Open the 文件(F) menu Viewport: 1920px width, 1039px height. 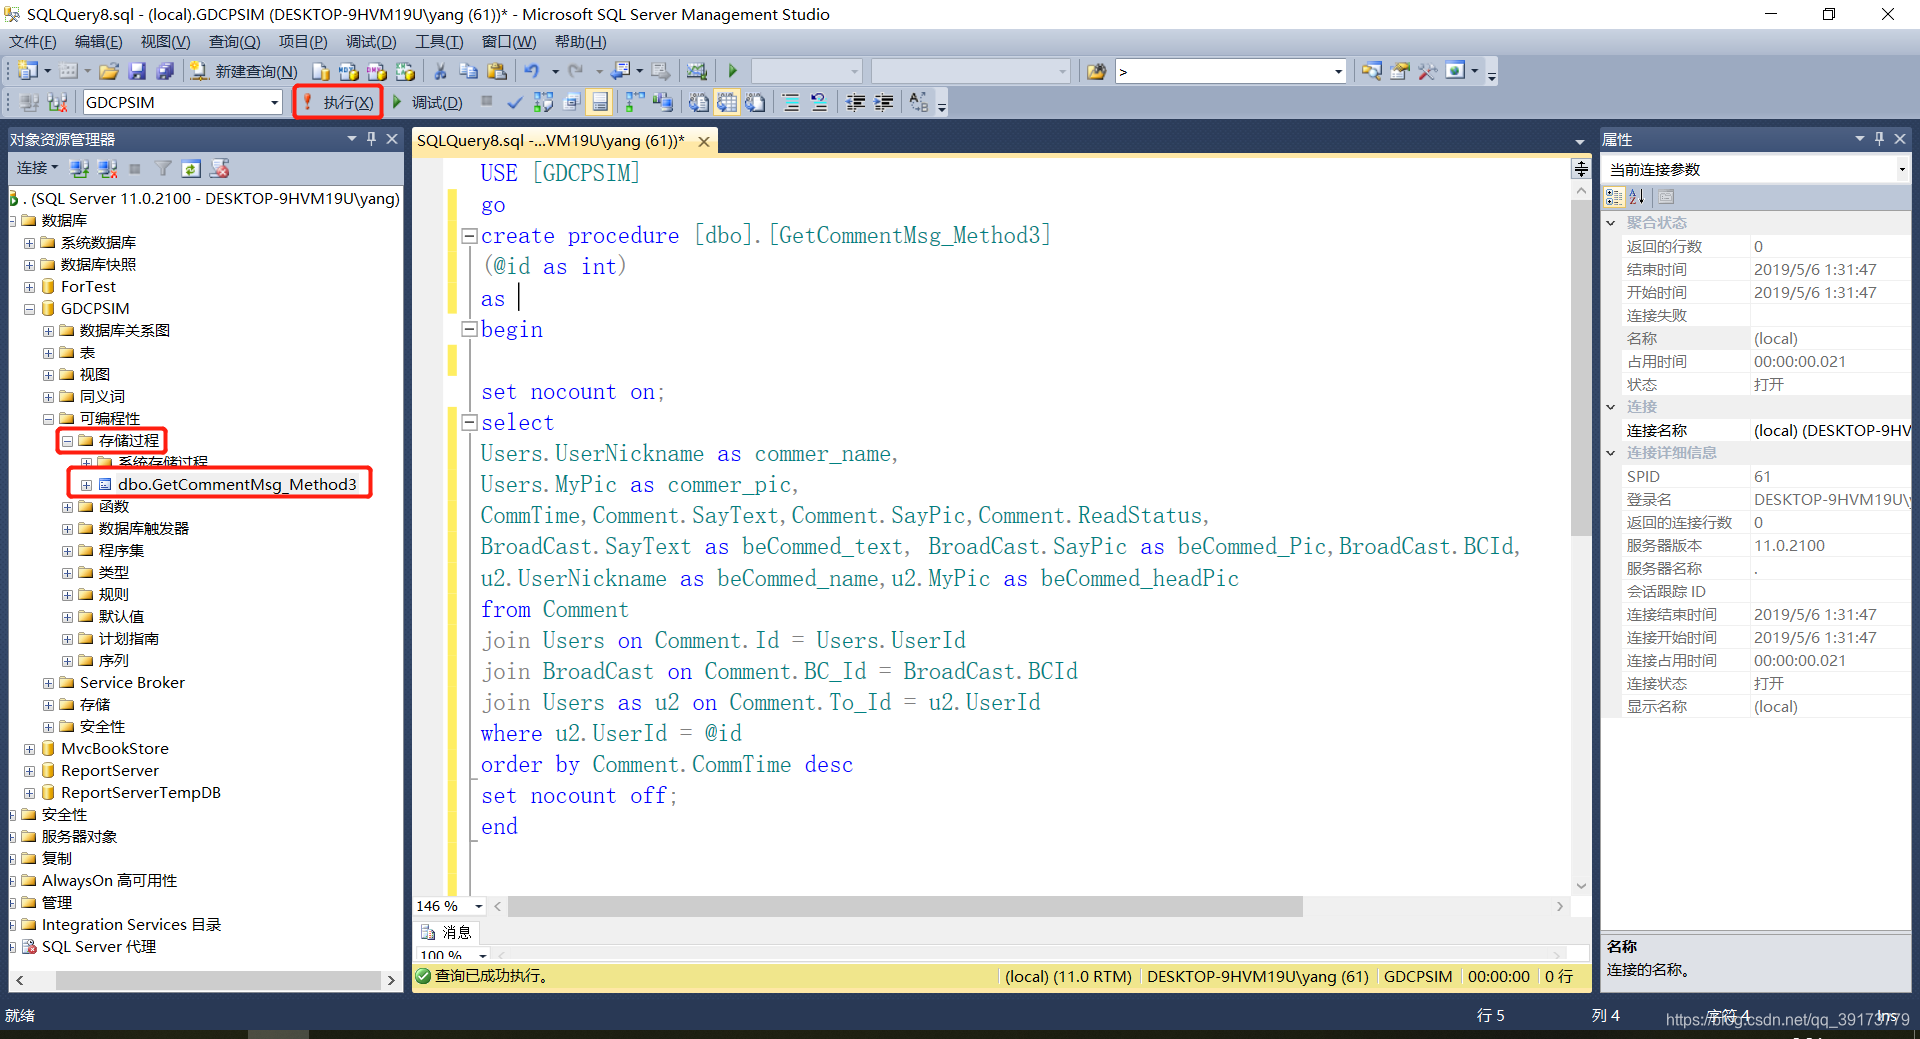coord(33,42)
